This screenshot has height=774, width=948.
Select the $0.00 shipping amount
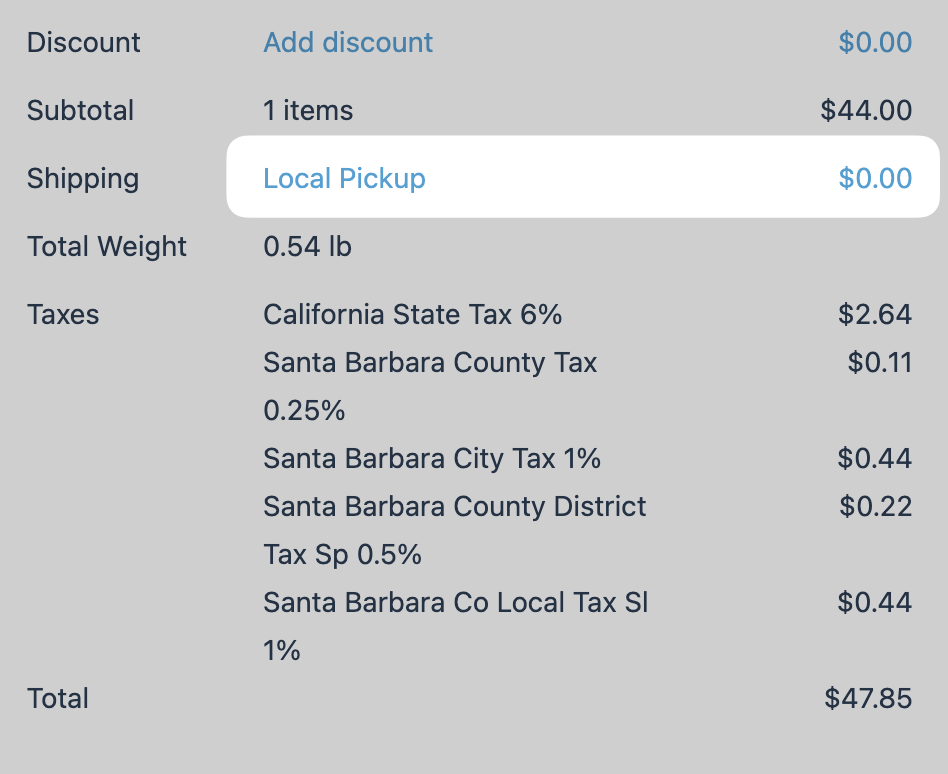point(875,178)
